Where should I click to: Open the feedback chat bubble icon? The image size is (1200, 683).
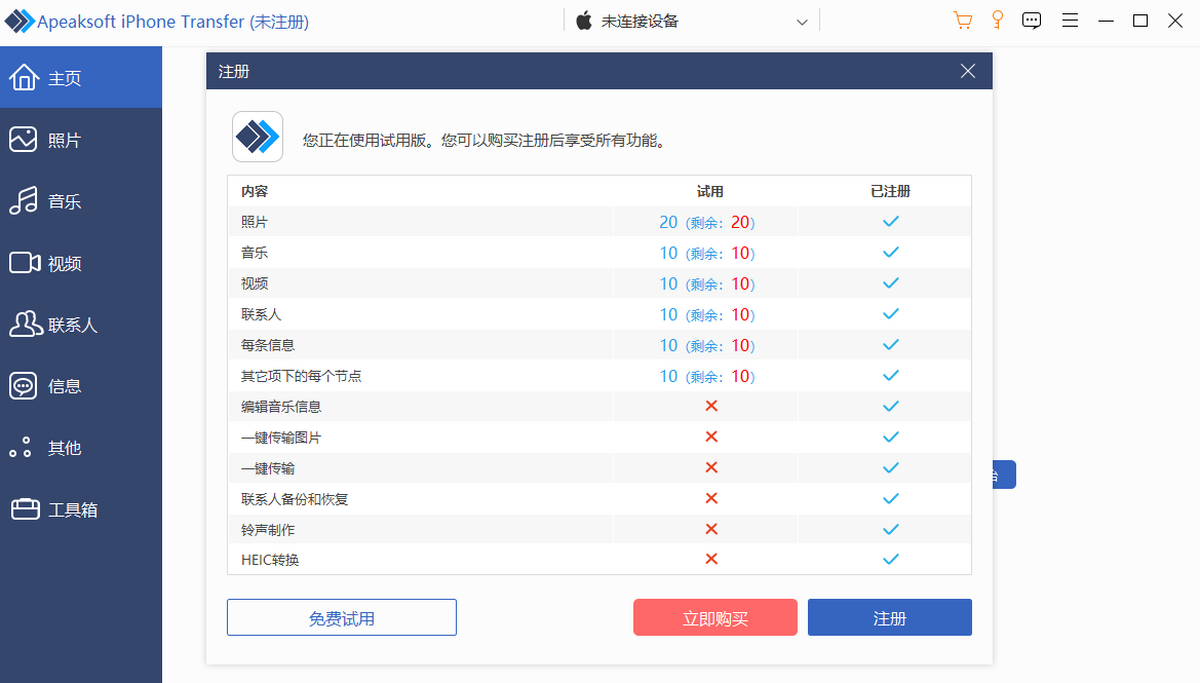1032,21
